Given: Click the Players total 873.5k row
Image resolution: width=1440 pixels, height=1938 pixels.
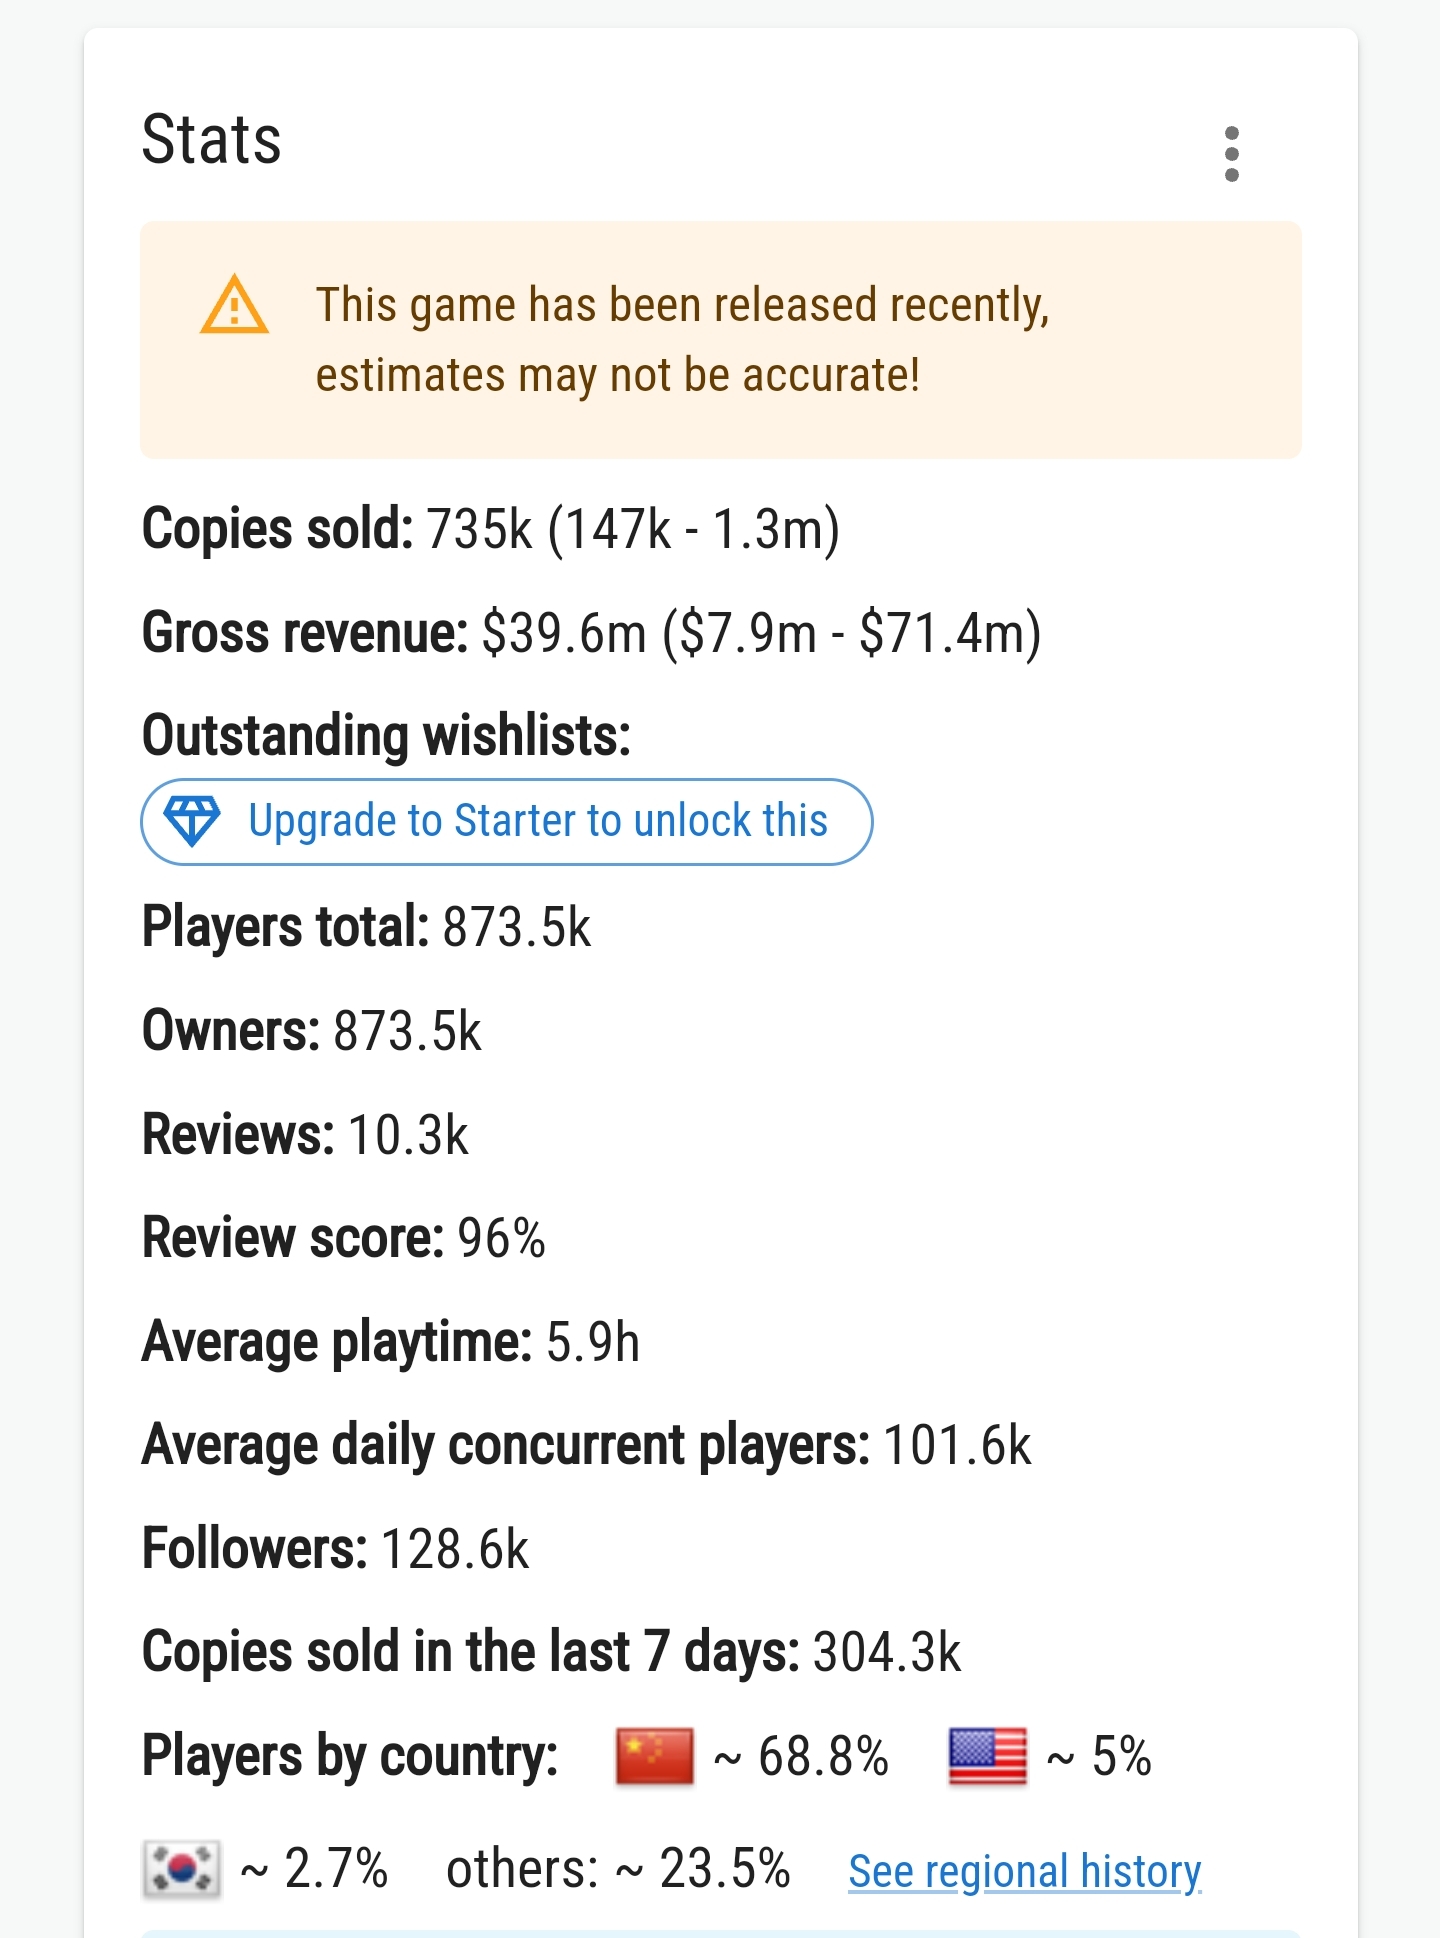Looking at the screenshot, I should coord(366,926).
